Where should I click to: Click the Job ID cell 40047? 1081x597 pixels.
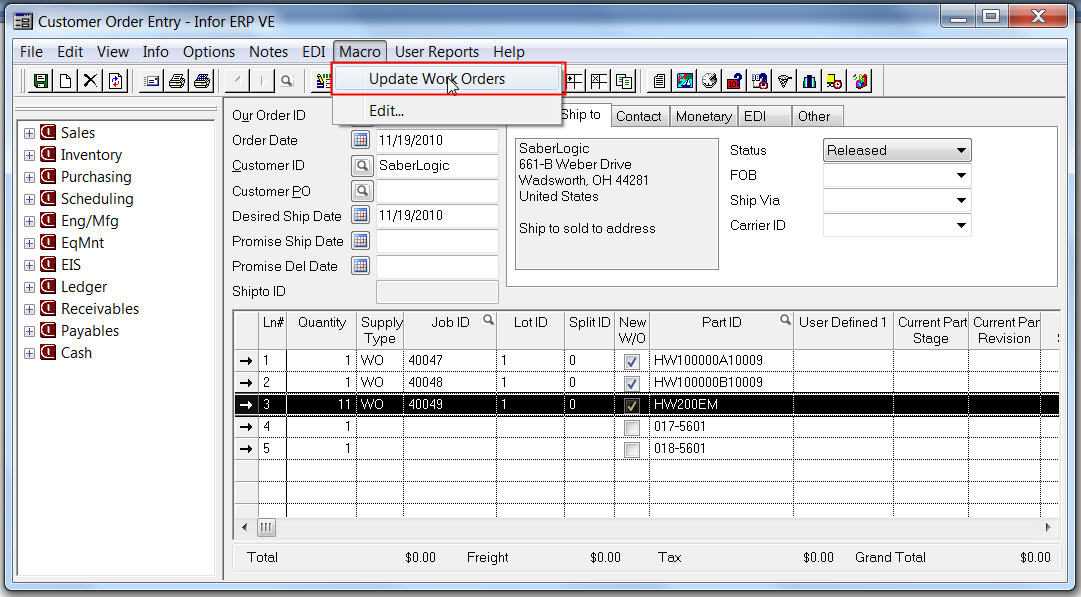pos(449,361)
